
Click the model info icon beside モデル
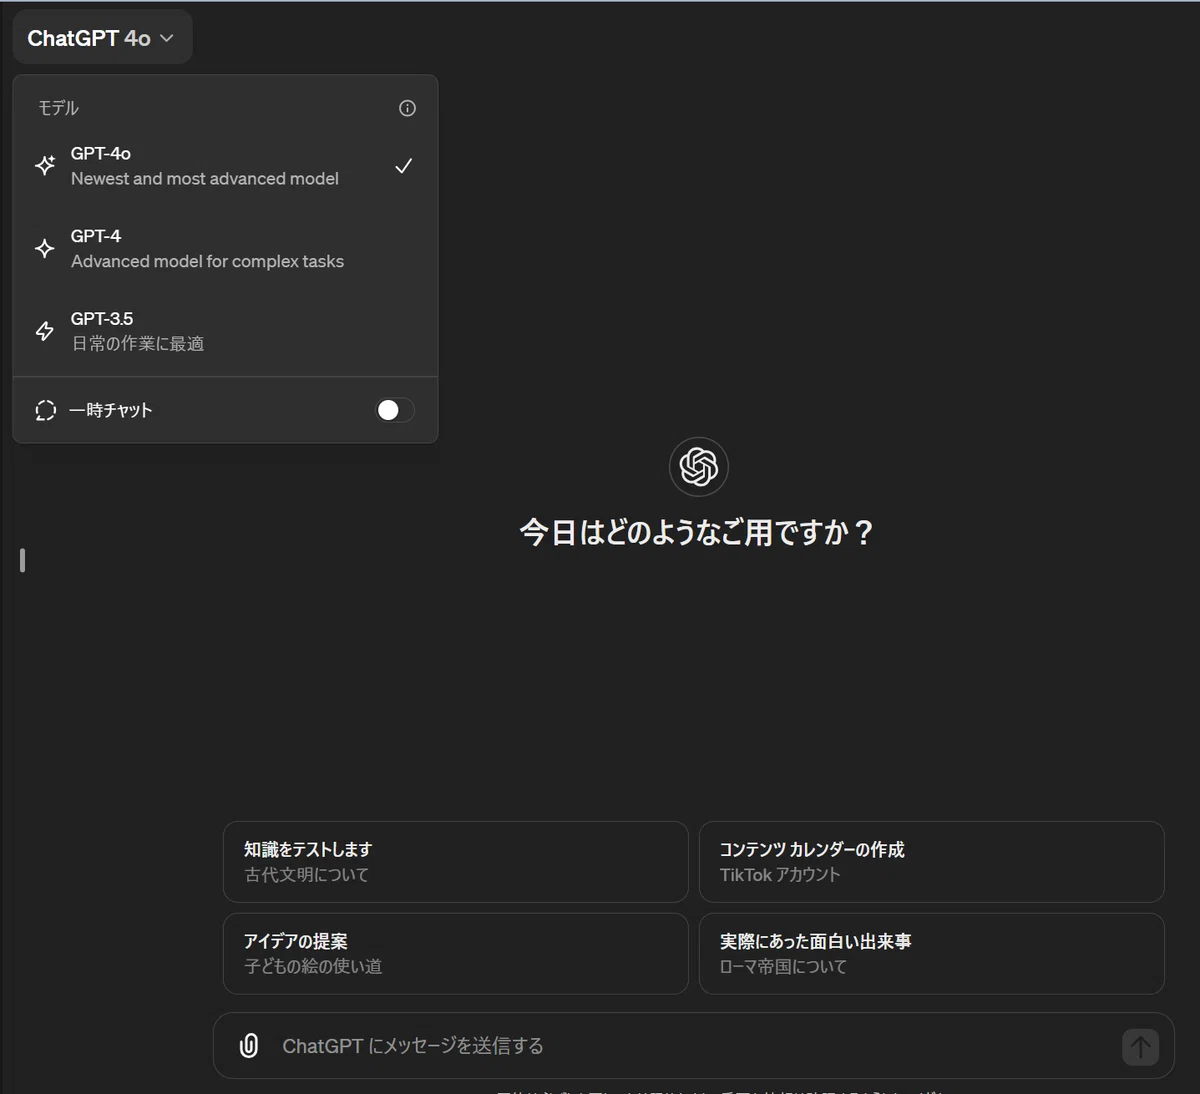(407, 108)
